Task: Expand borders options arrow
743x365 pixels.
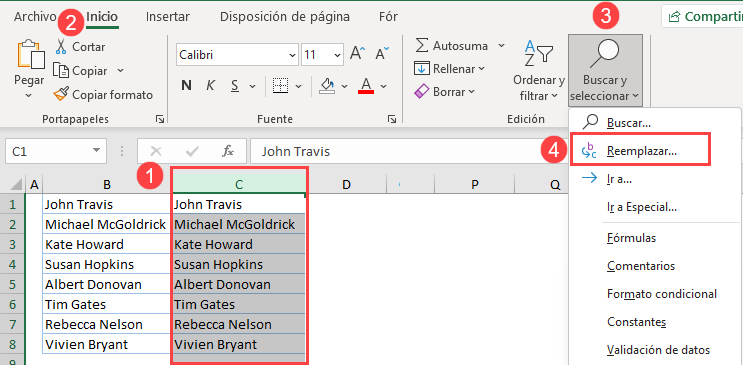Action: [x=299, y=87]
